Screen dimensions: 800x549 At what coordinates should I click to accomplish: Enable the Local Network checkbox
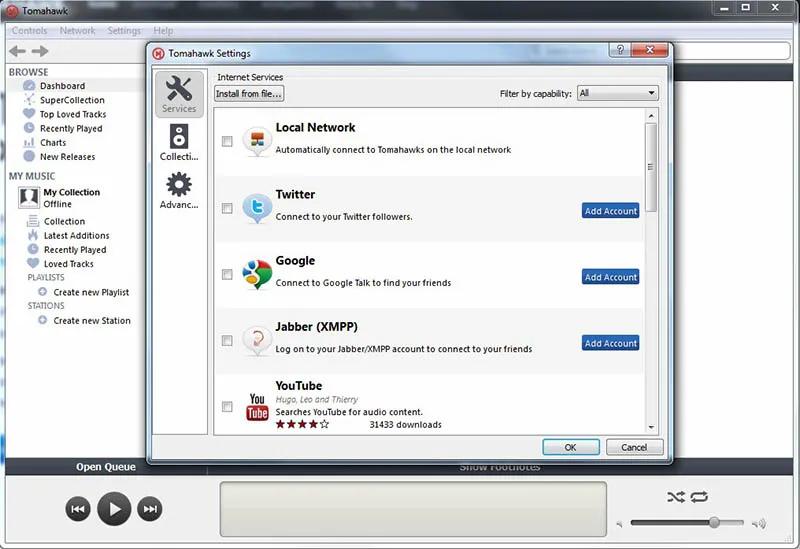227,142
